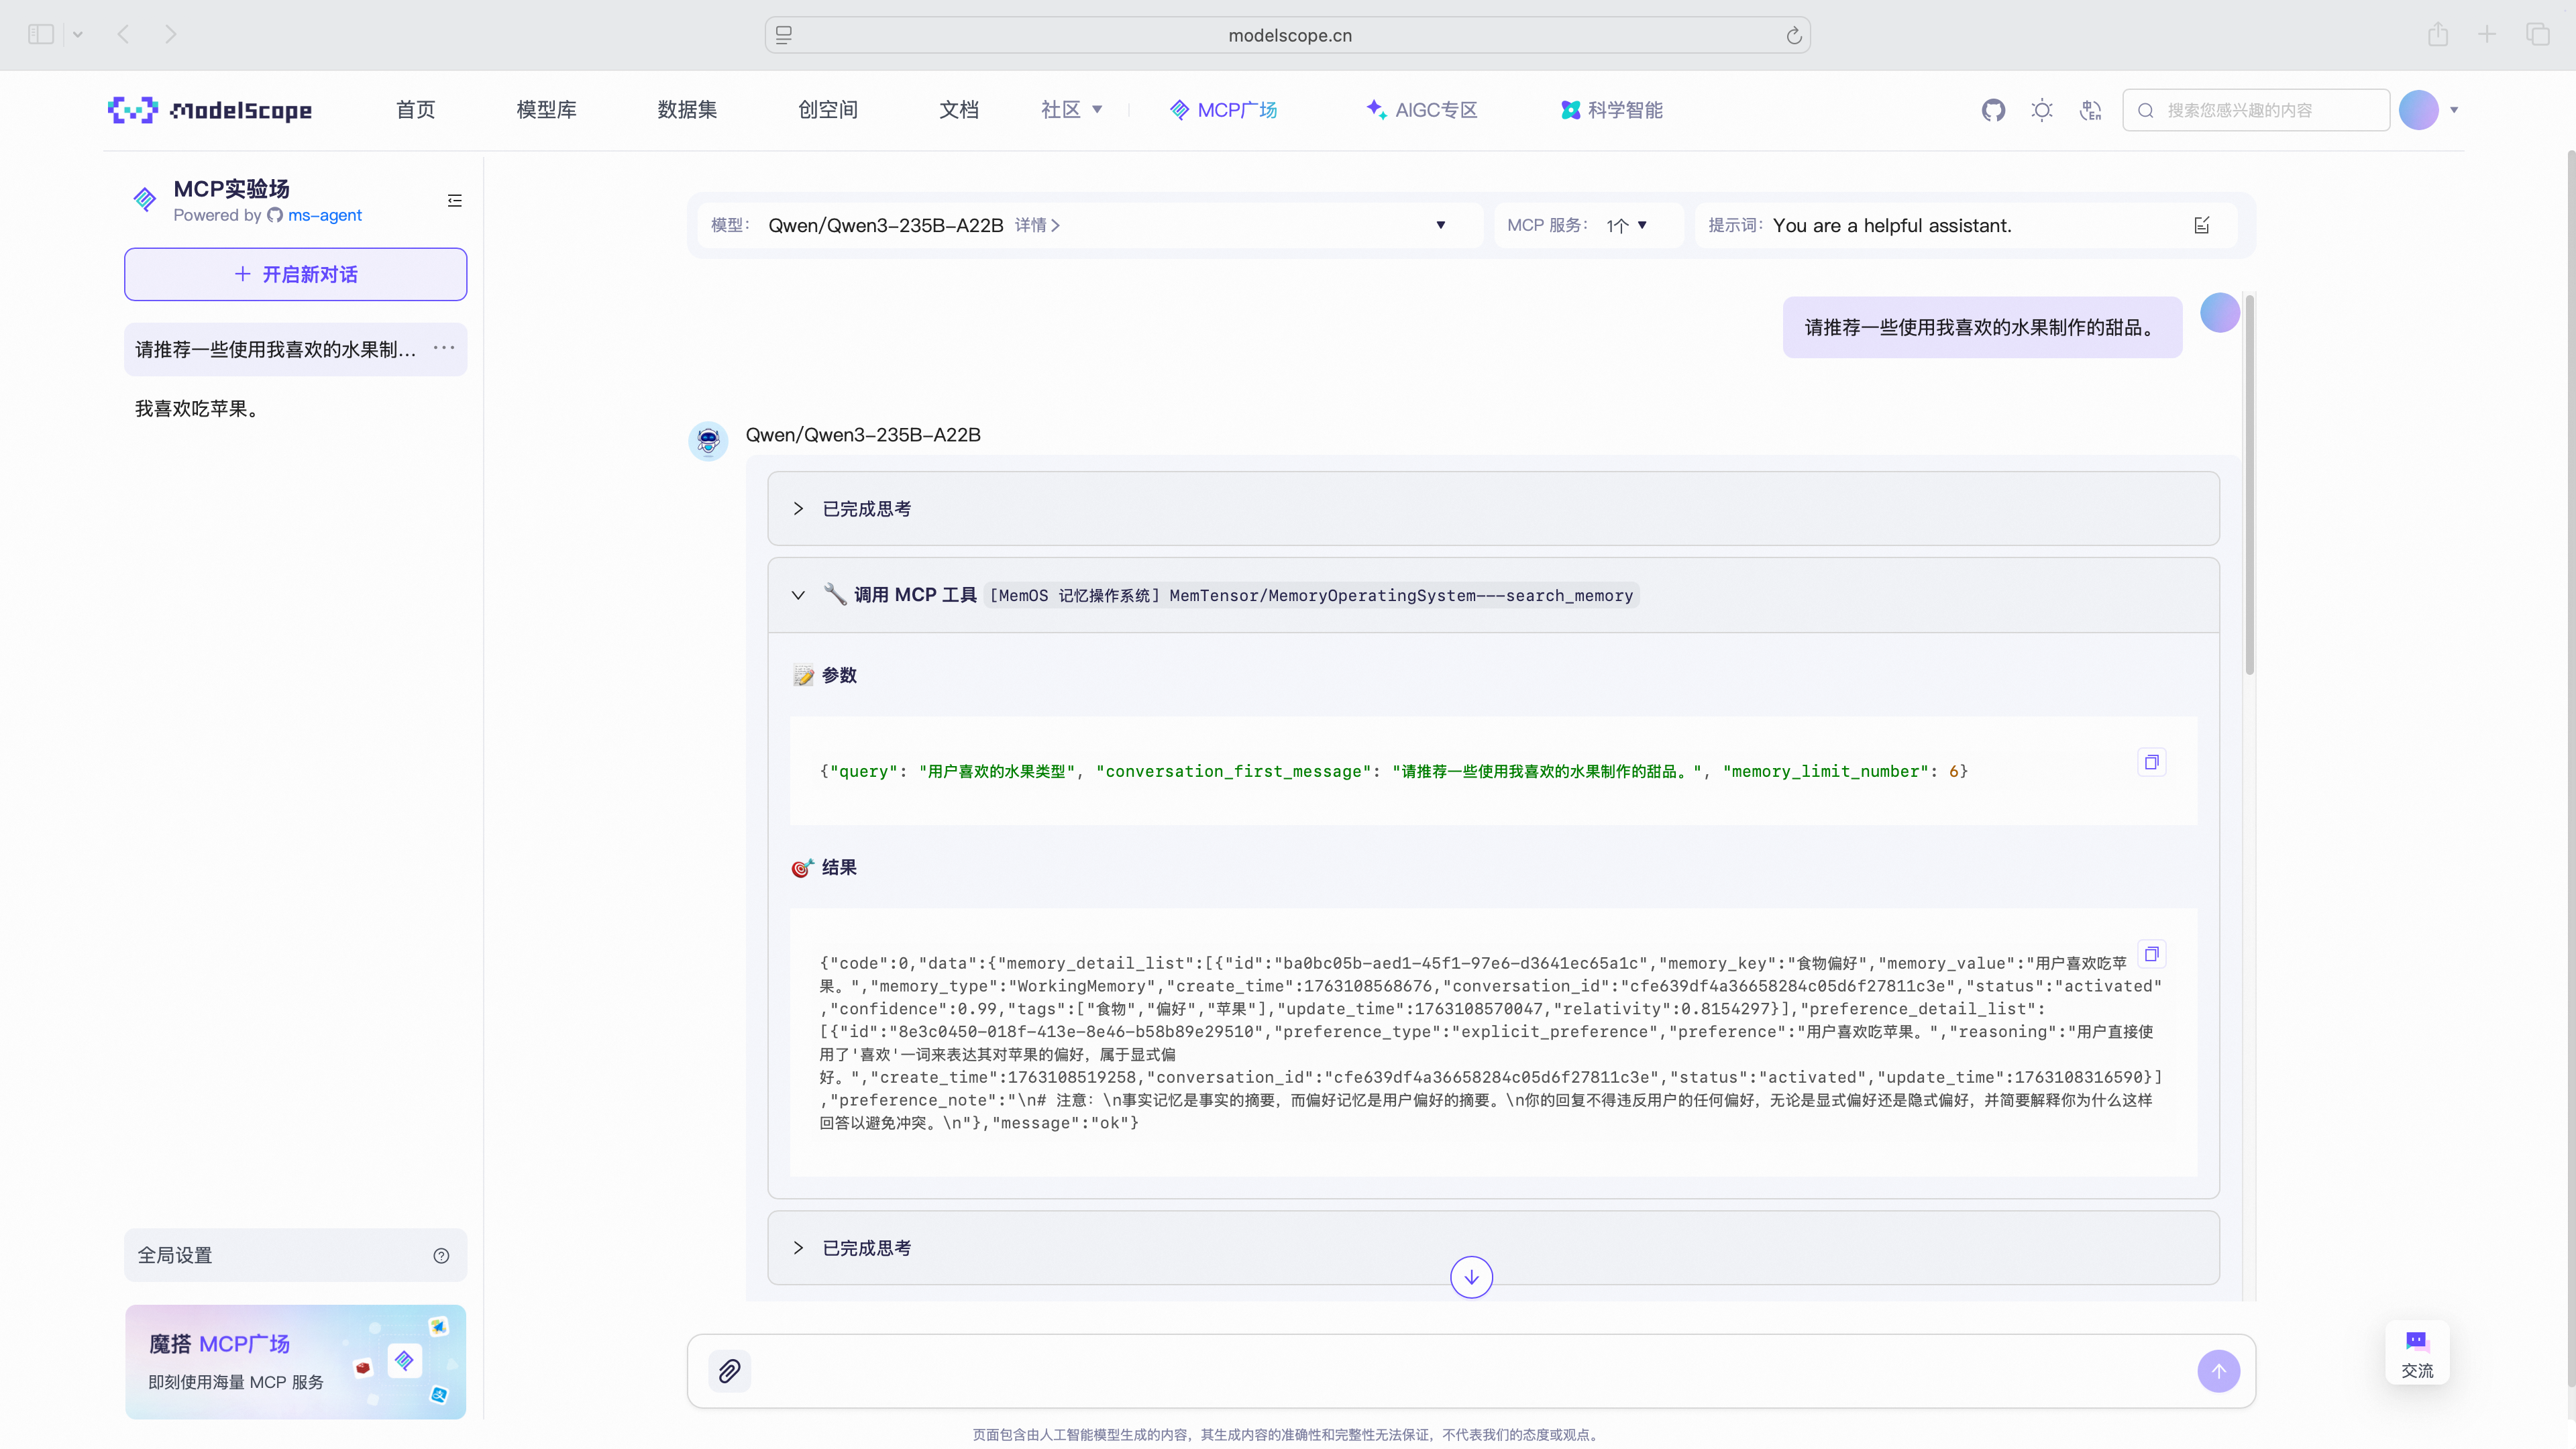Open the Qwen3-235B-A22B model dropdown
This screenshot has width=2576, height=1449.
[1440, 225]
